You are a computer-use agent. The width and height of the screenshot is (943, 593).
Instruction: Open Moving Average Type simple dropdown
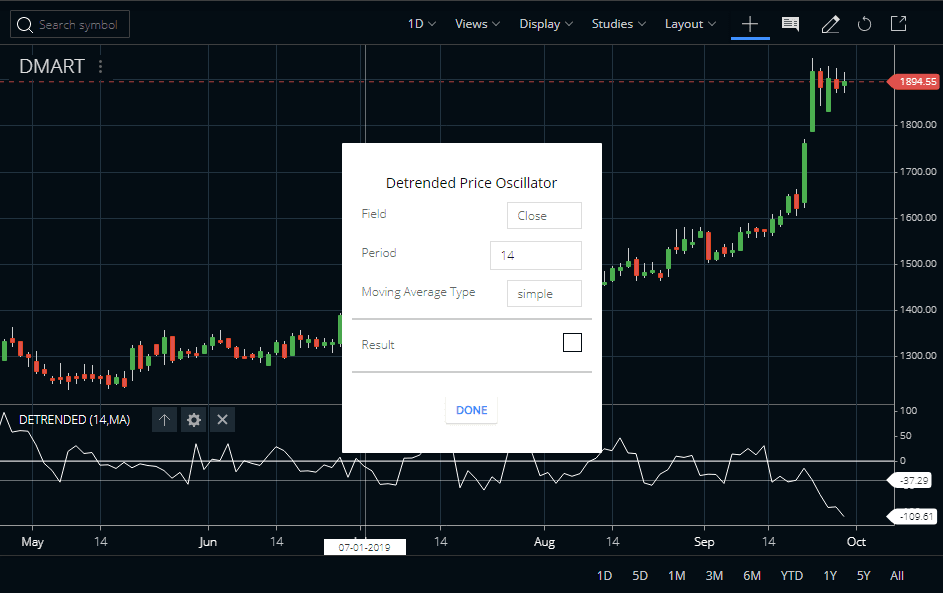click(x=544, y=293)
